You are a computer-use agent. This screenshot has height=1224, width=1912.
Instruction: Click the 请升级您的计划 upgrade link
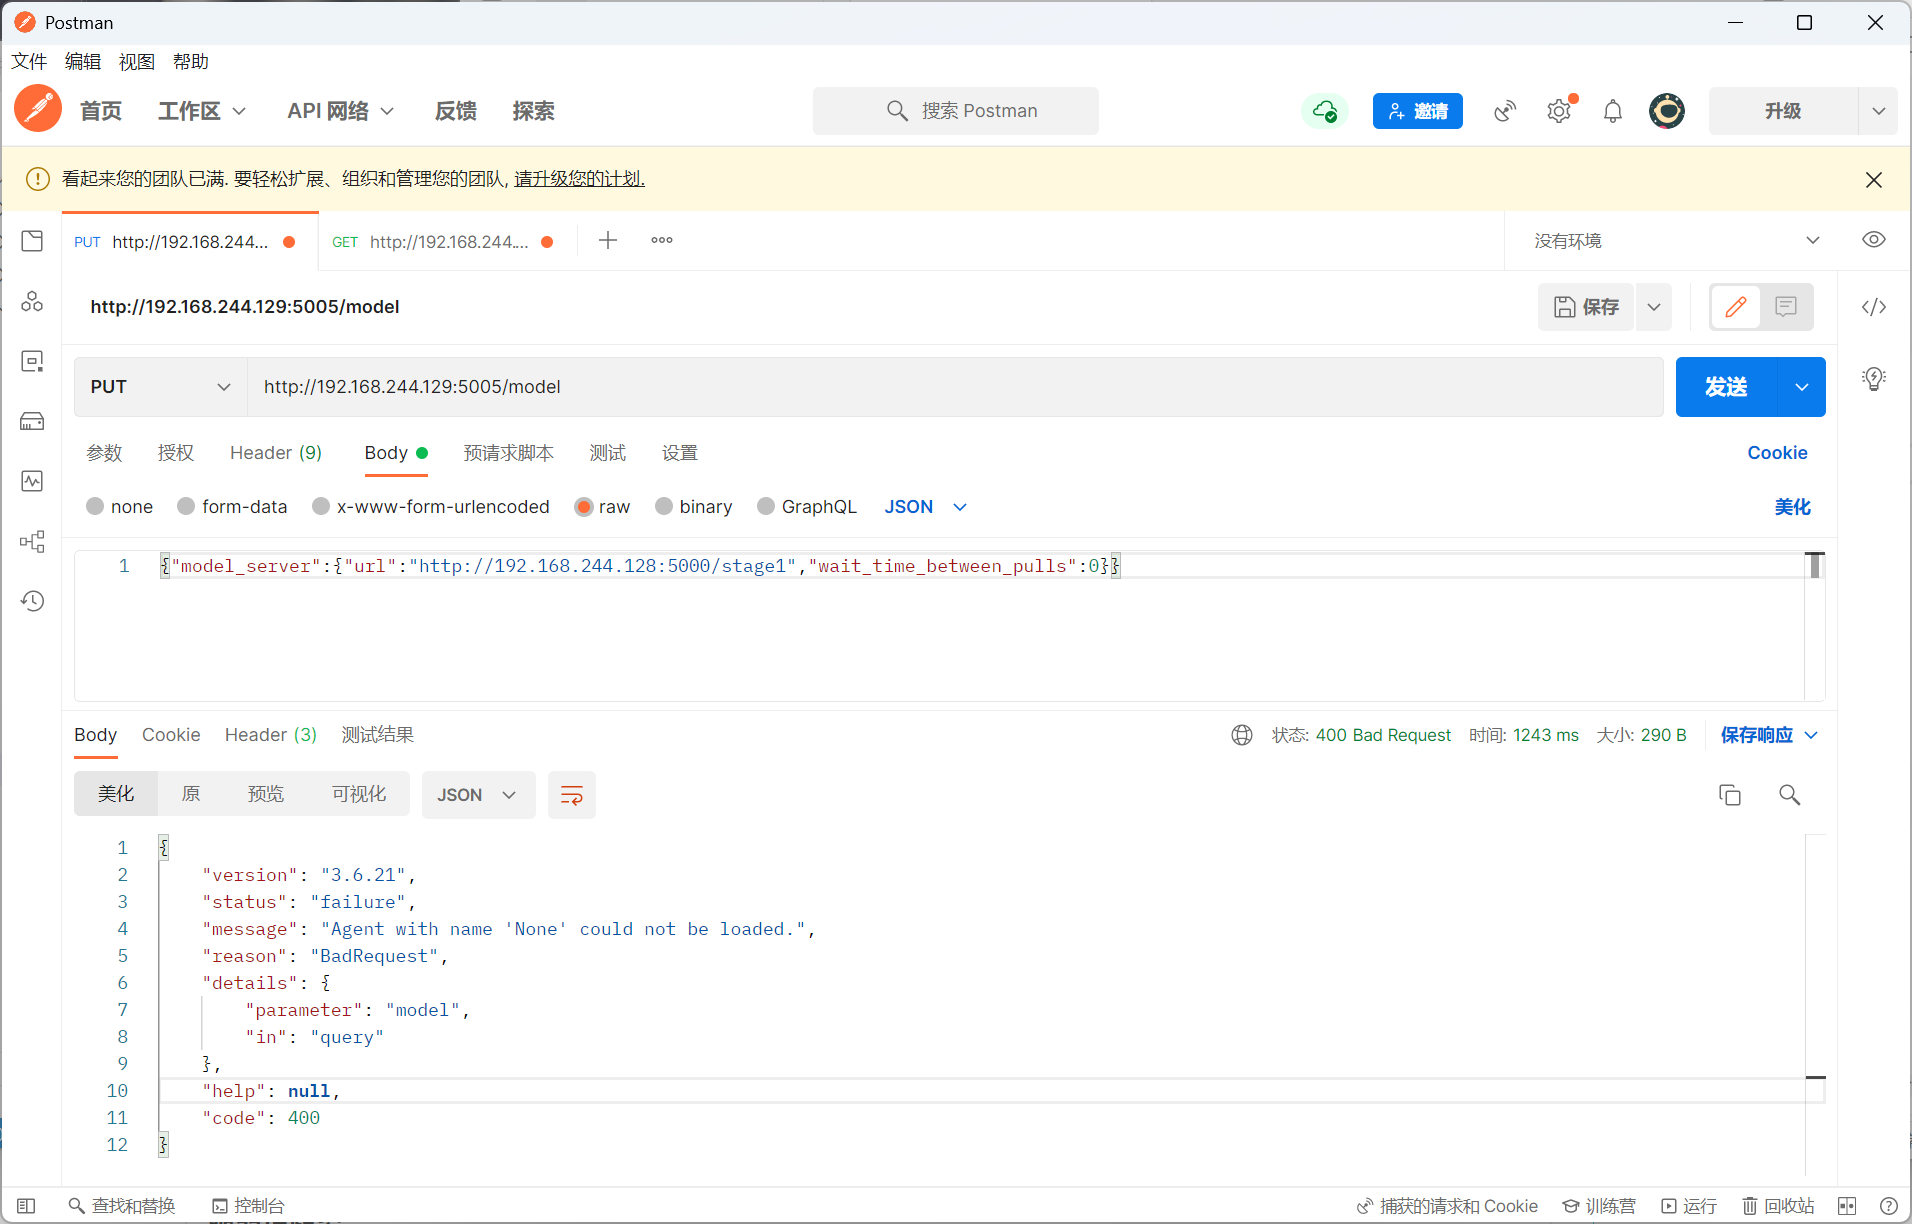tap(579, 179)
